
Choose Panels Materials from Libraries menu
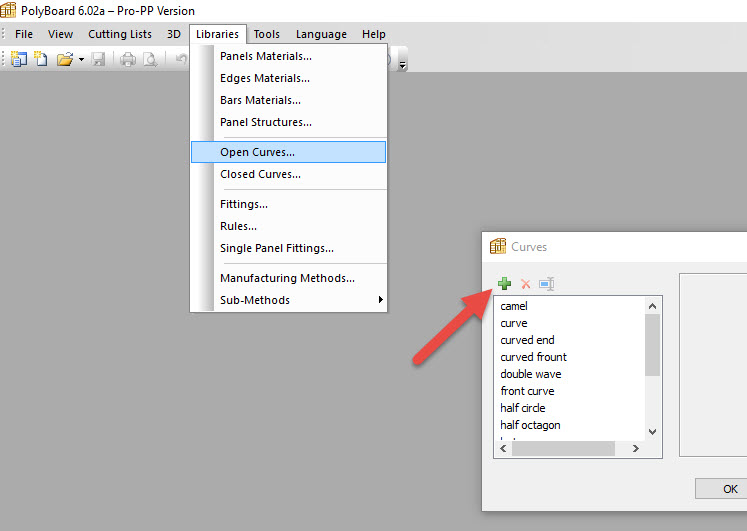tap(289, 56)
